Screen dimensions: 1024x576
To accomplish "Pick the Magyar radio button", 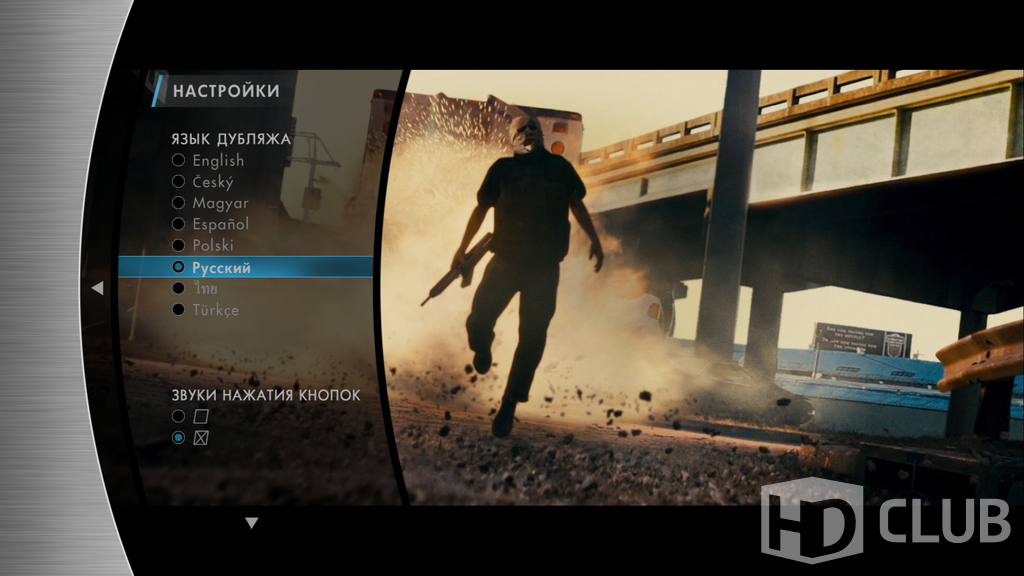I will click(x=178, y=202).
